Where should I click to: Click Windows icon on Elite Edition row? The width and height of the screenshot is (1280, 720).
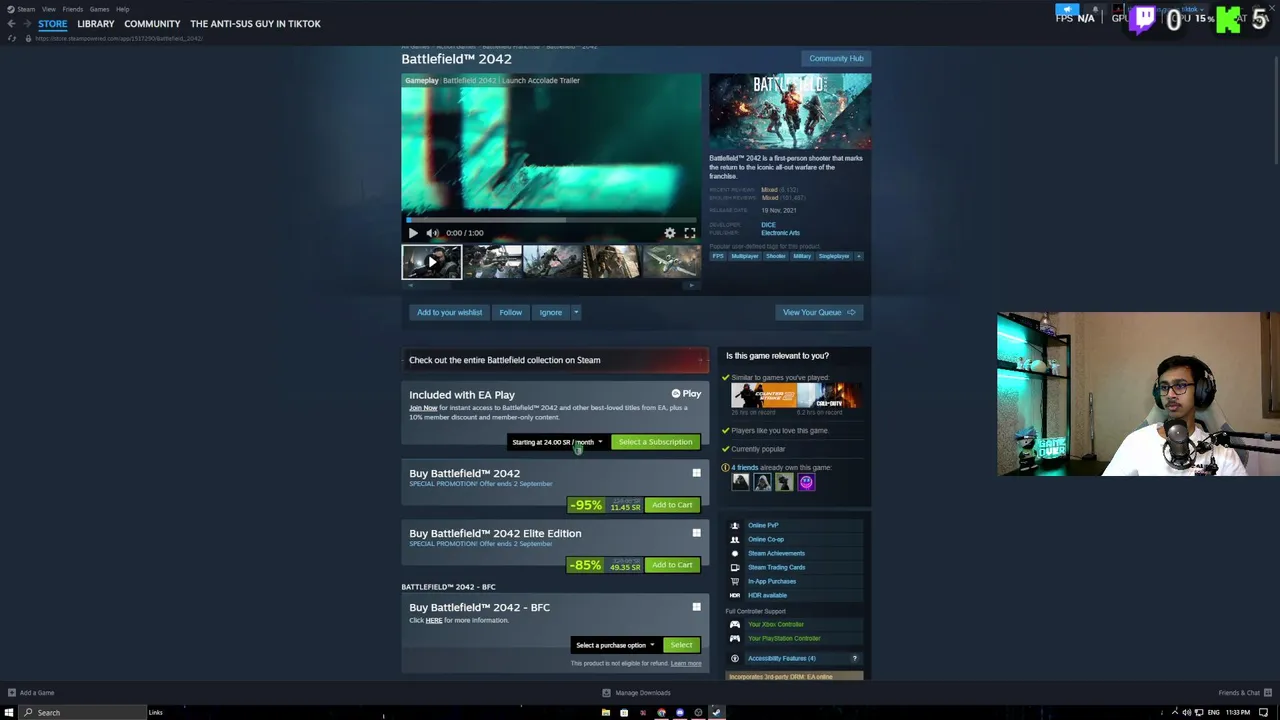coord(697,533)
